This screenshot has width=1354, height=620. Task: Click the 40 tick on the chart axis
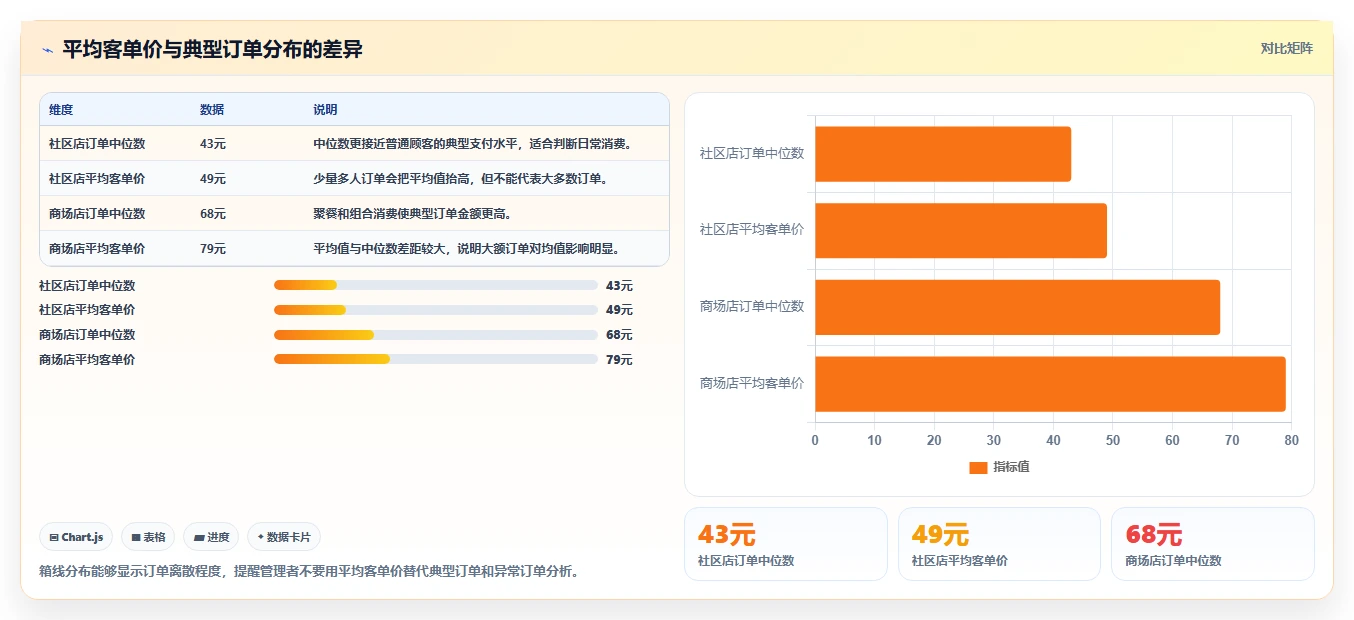tap(1053, 440)
